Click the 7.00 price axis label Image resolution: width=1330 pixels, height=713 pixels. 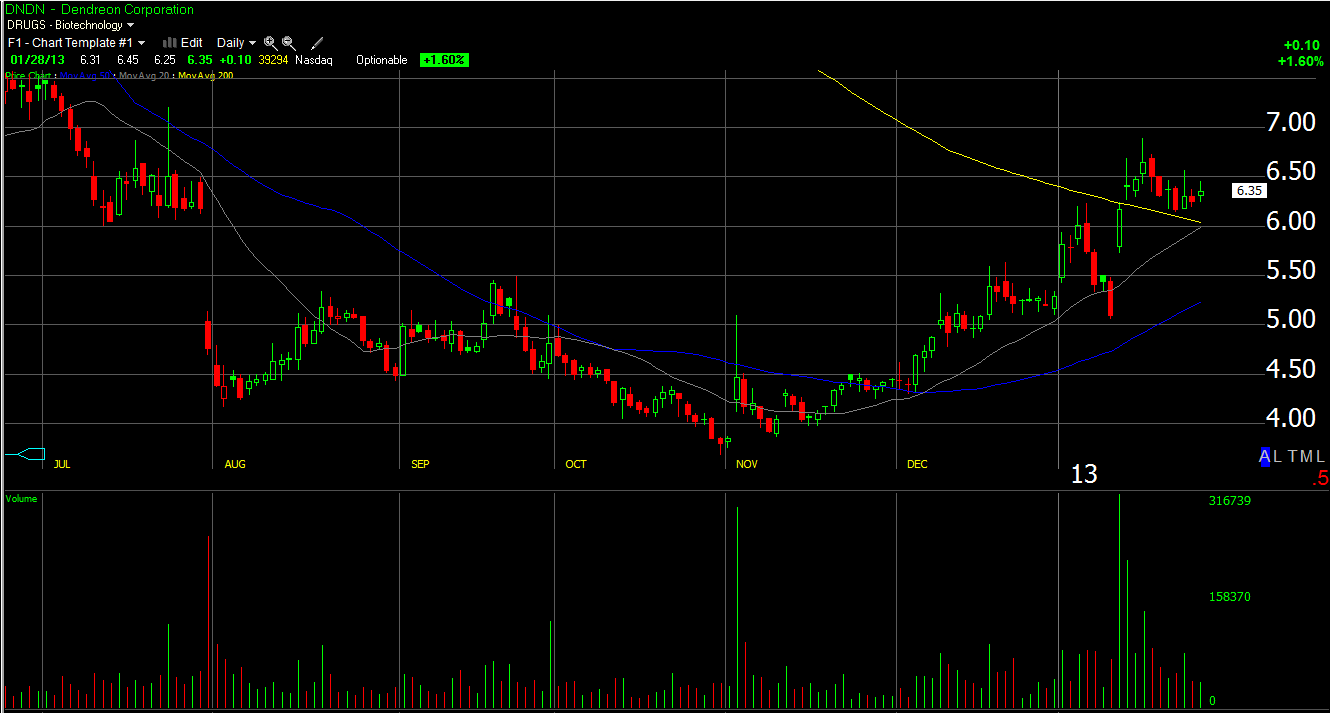(1289, 123)
